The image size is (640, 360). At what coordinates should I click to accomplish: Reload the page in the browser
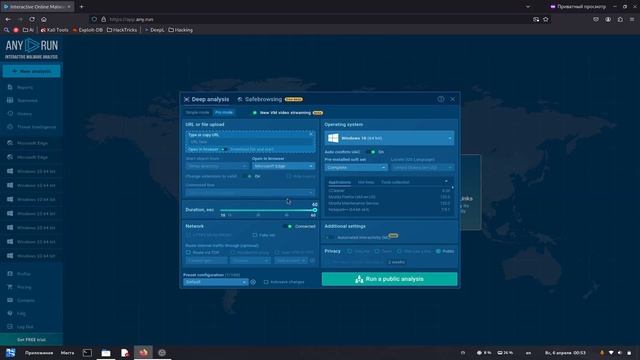pyautogui.click(x=32, y=19)
